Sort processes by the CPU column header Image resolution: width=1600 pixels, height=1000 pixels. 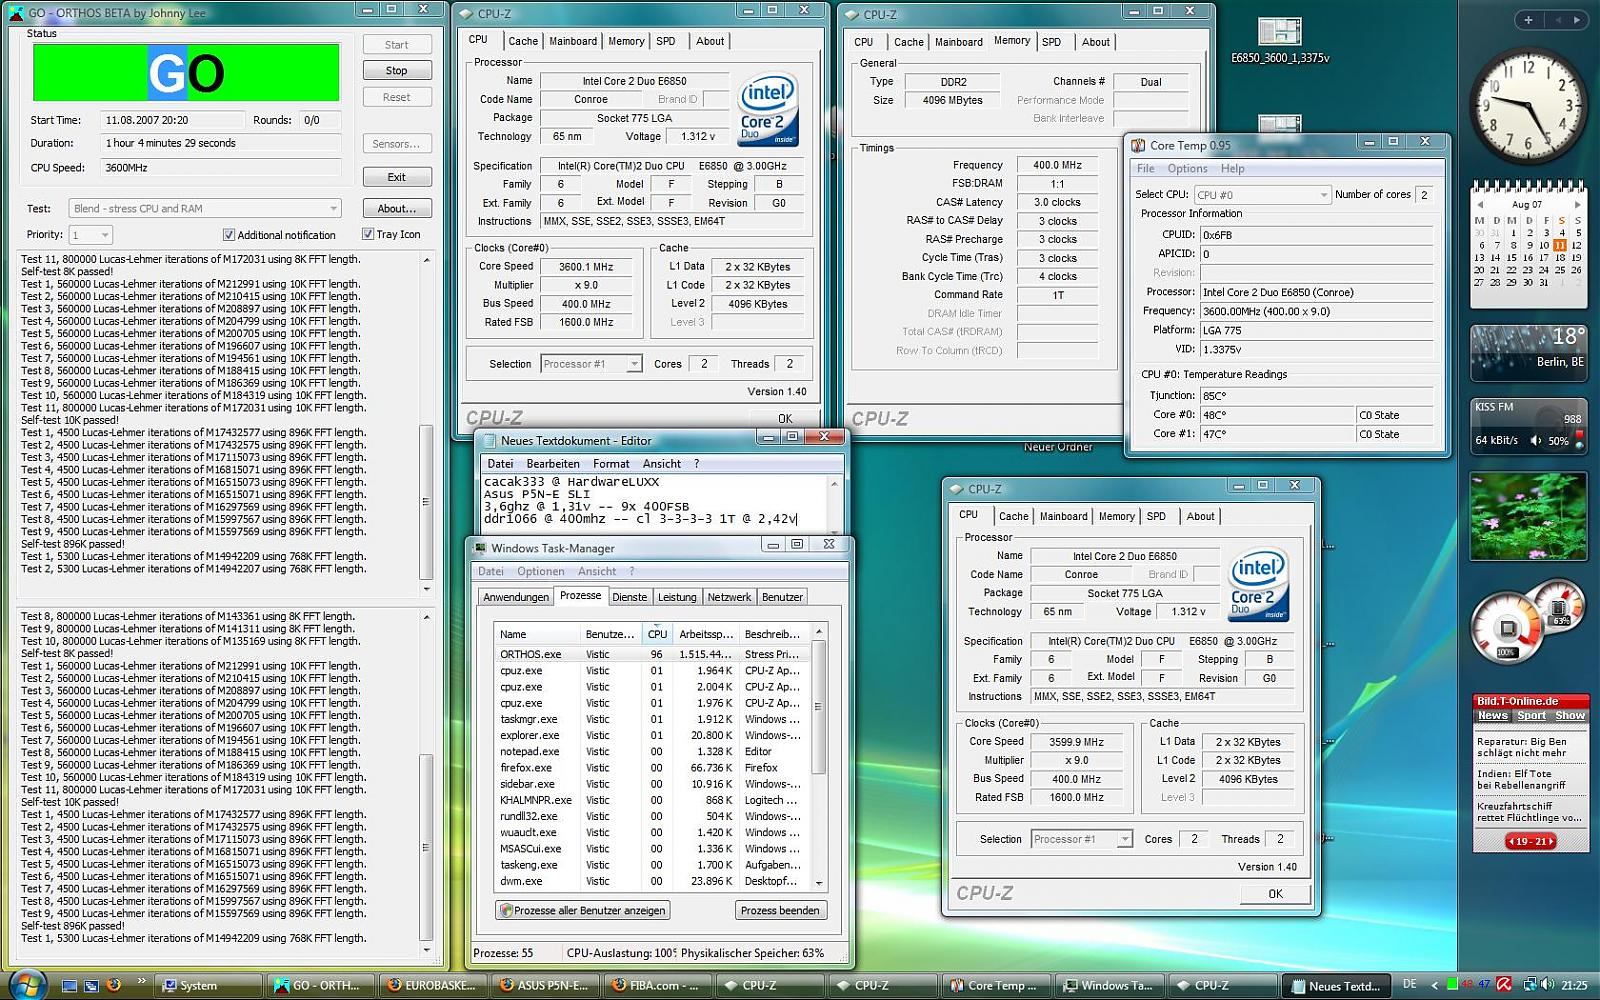point(657,634)
